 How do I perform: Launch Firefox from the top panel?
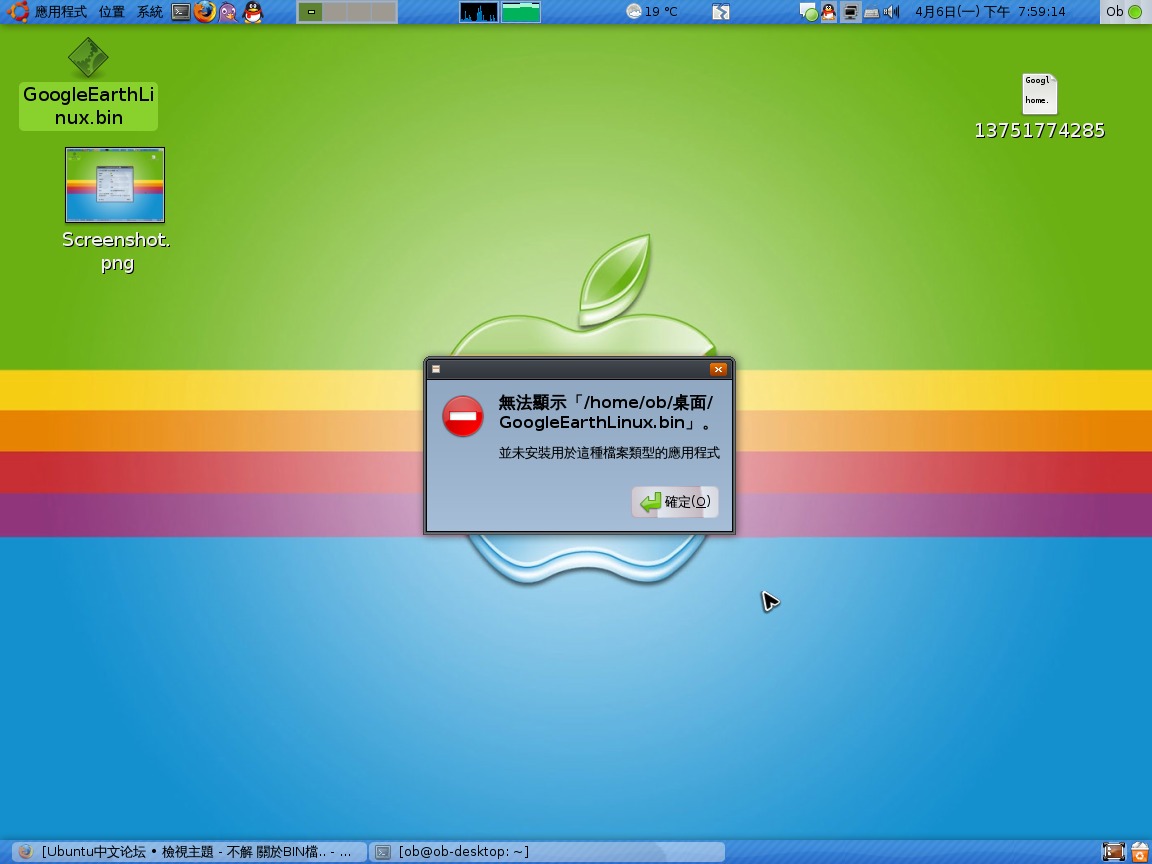tap(205, 12)
